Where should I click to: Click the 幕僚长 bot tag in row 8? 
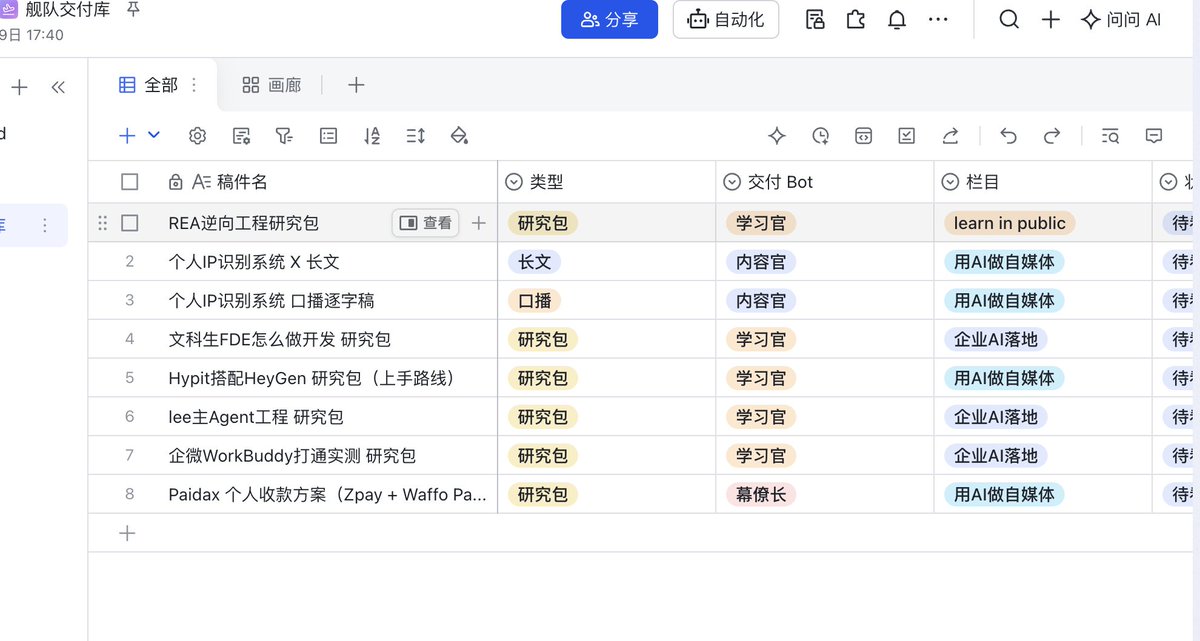761,494
